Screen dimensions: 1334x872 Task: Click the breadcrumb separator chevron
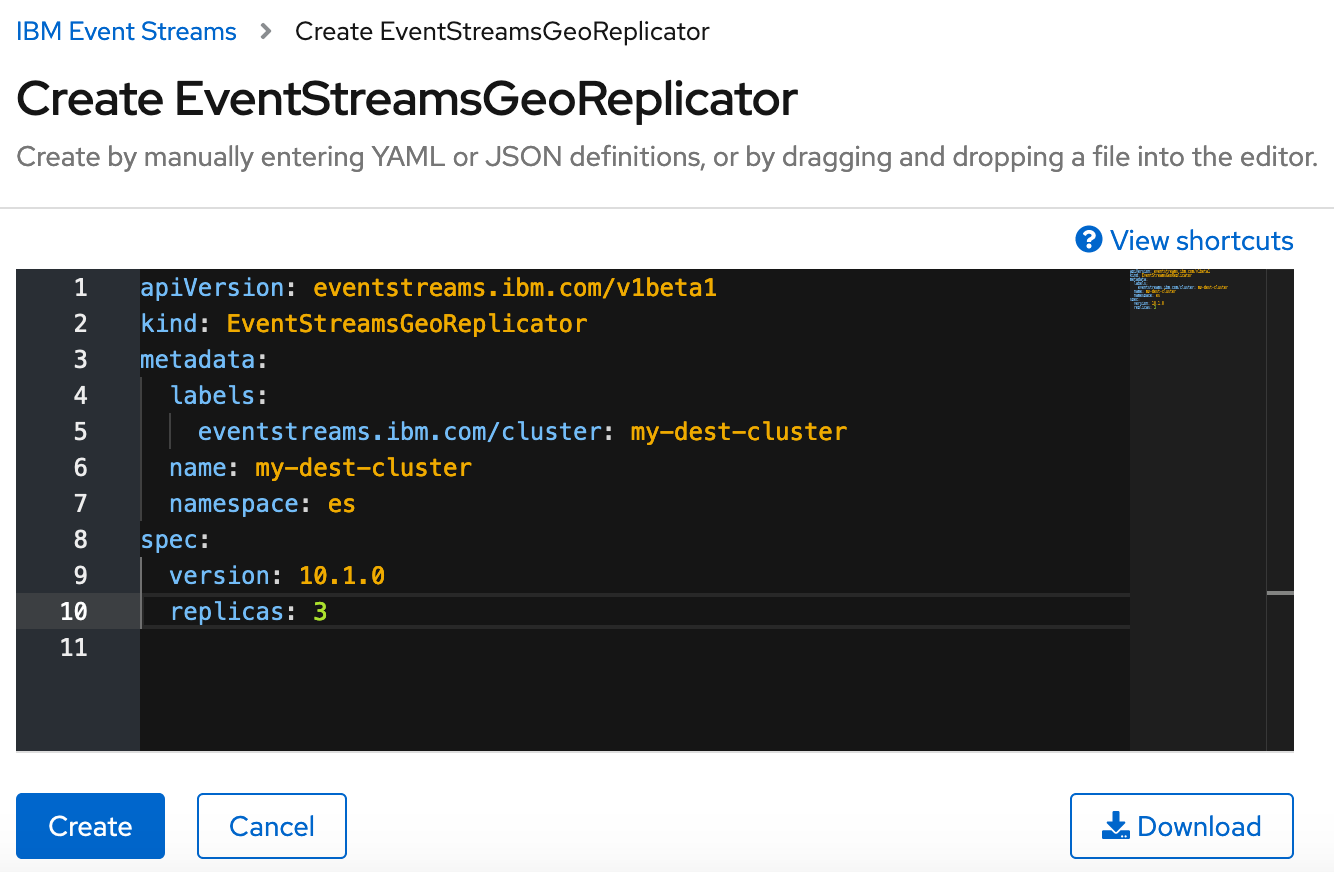click(x=264, y=31)
